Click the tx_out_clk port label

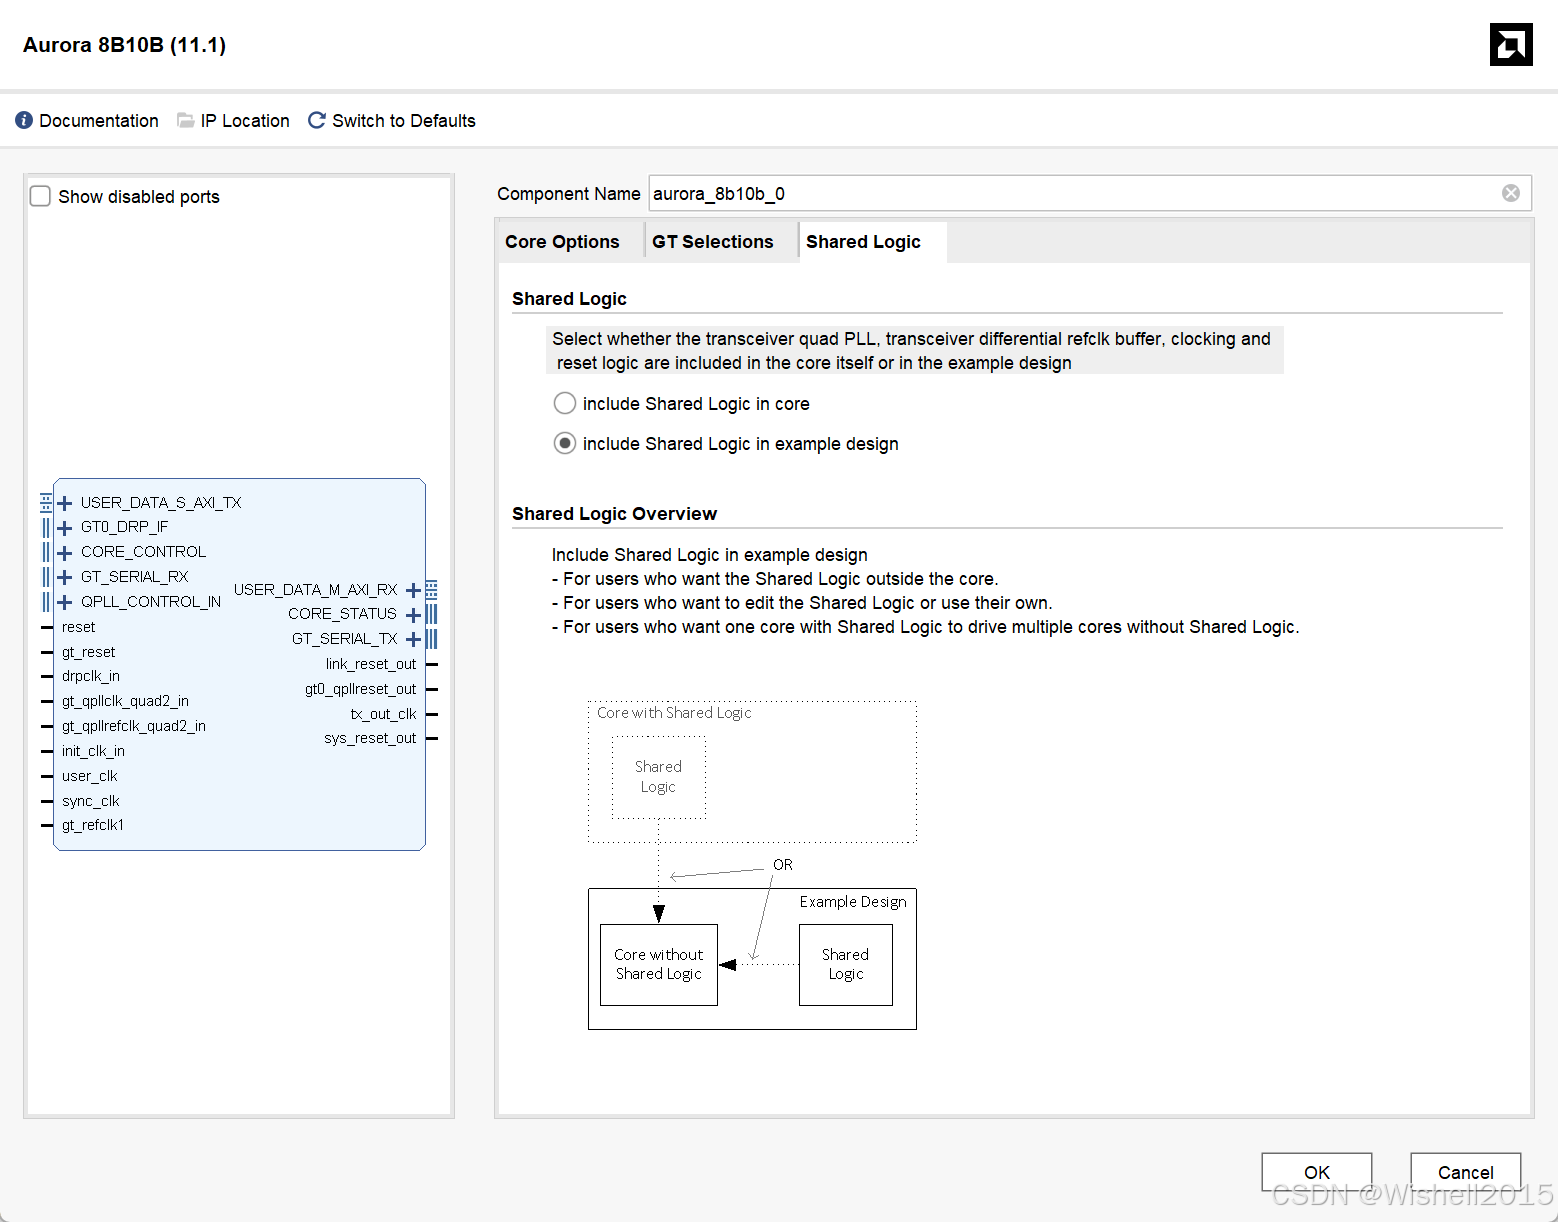384,714
